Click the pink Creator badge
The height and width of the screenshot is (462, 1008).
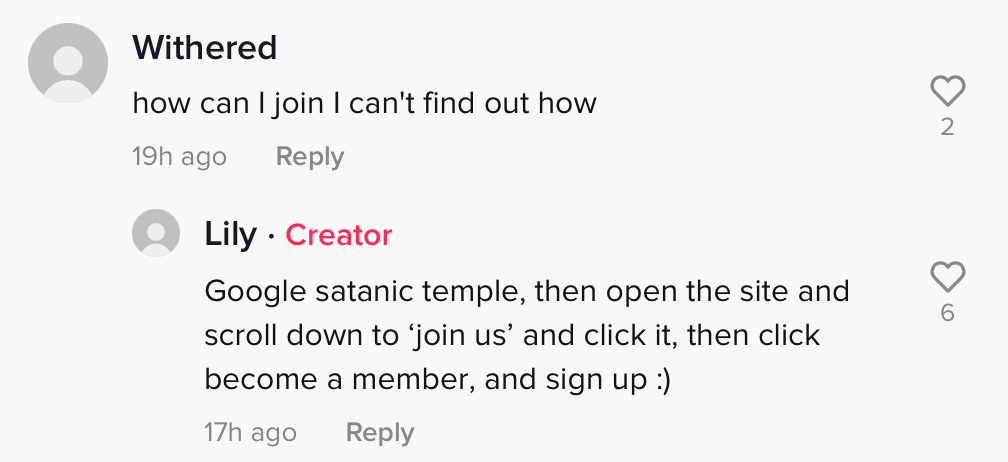click(x=339, y=235)
